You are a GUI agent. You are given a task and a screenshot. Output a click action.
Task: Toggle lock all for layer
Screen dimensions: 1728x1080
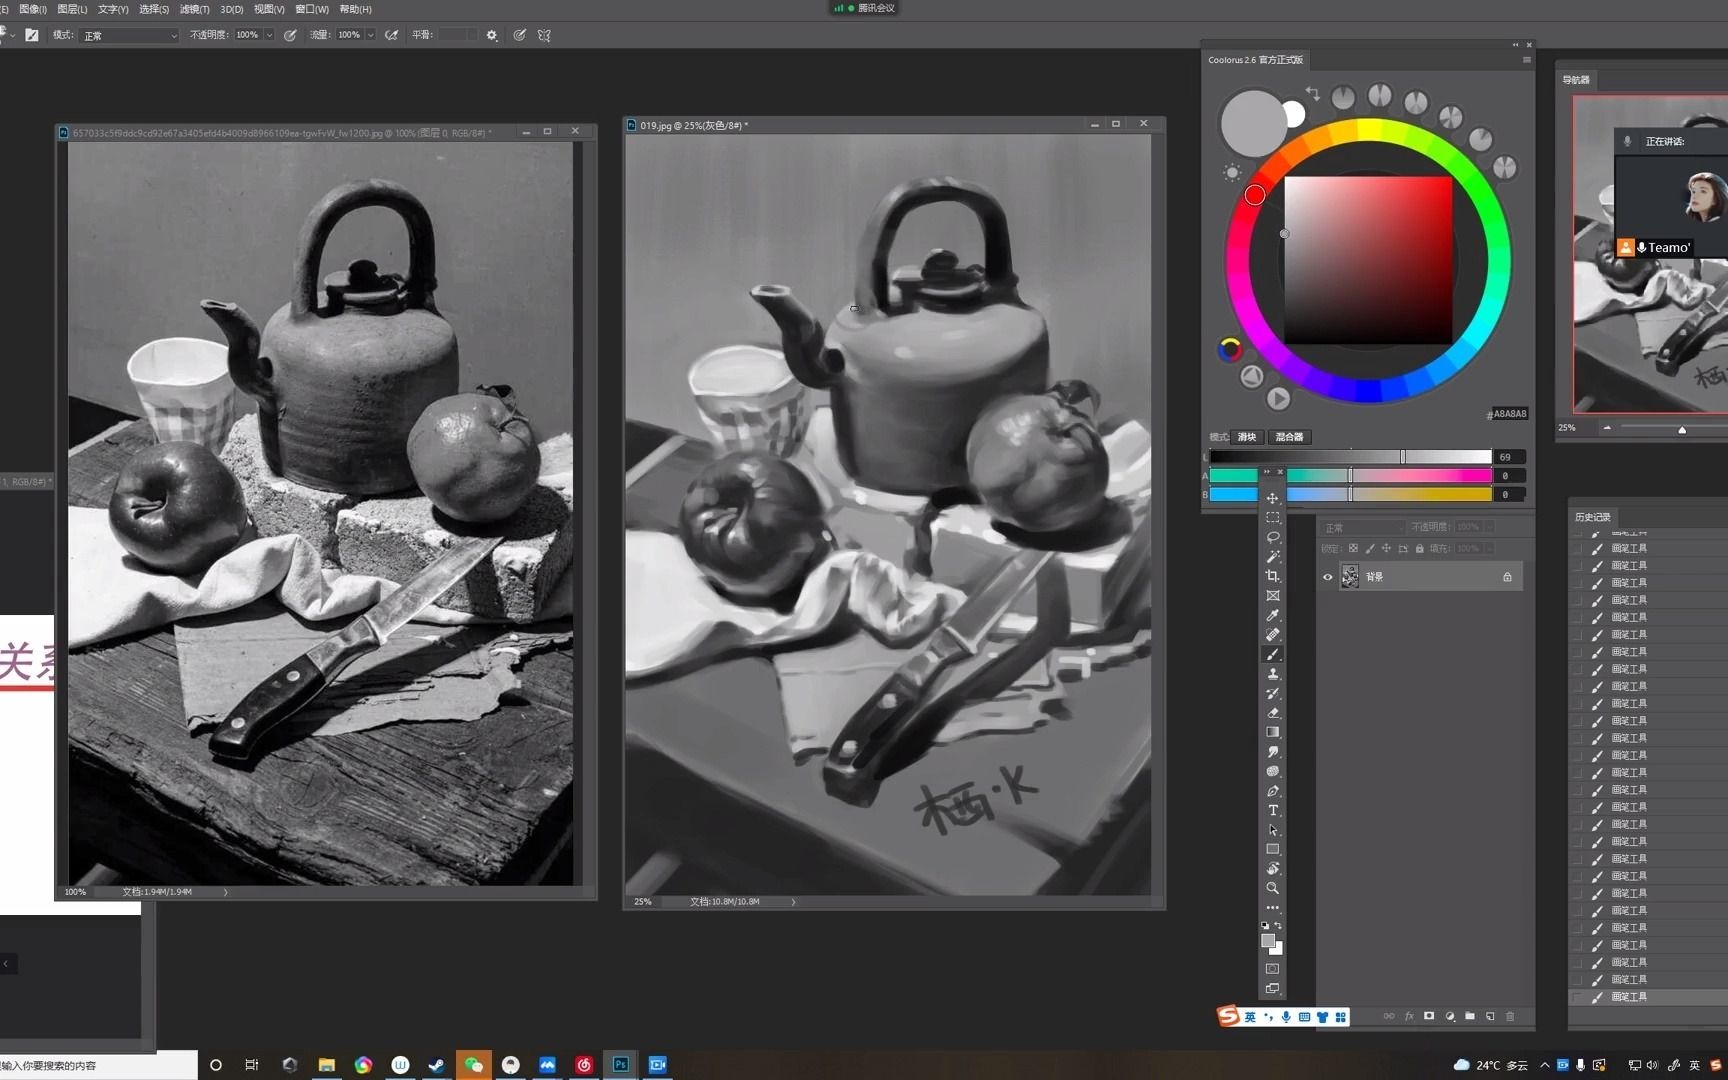pos(1419,548)
